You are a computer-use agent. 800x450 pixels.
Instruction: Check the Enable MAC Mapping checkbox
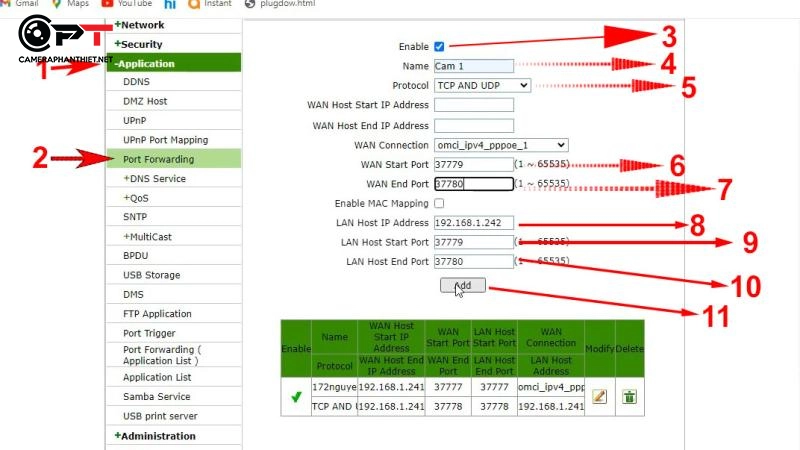coord(440,203)
